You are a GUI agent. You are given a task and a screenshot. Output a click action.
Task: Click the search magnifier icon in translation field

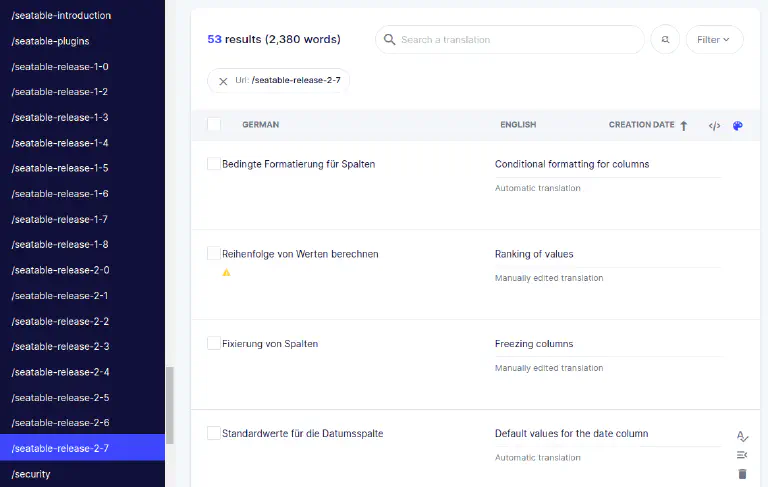pos(389,39)
